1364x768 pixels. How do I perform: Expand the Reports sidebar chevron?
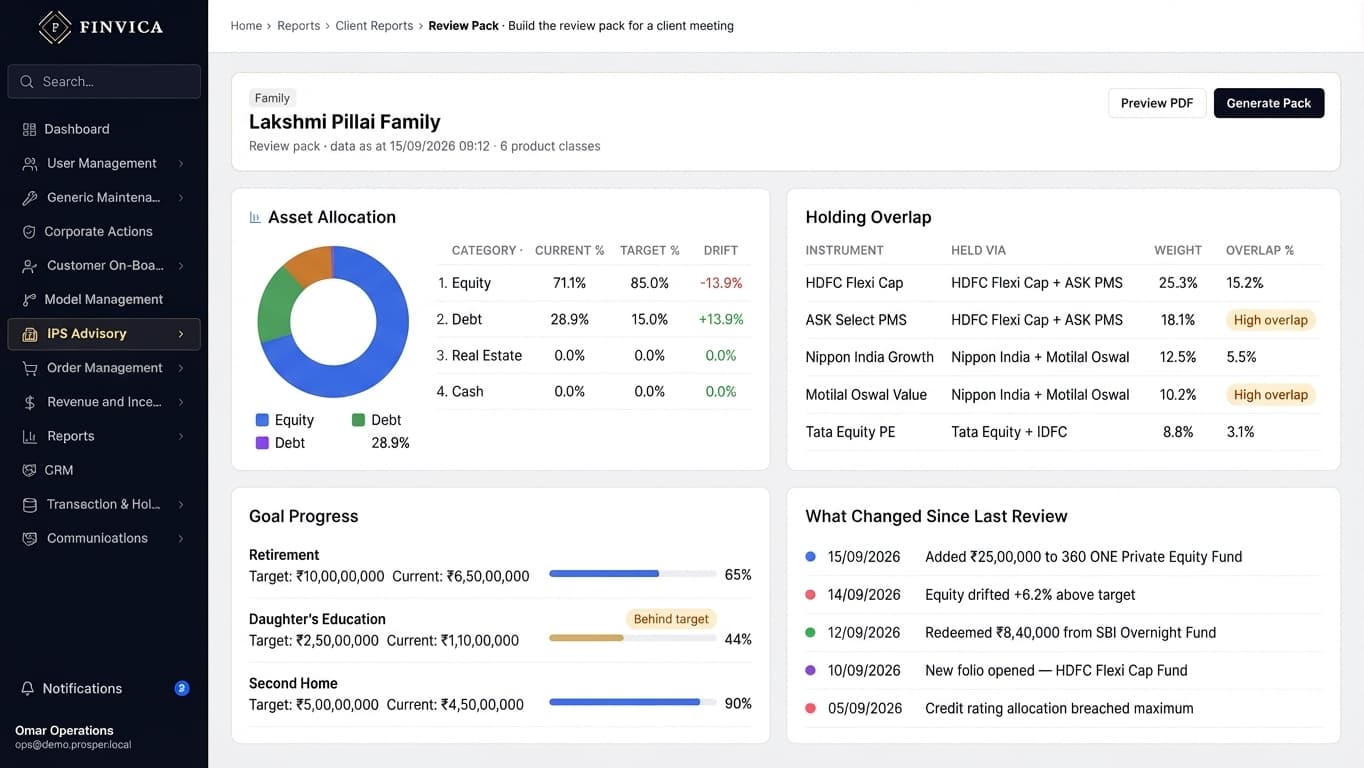pyautogui.click(x=181, y=436)
